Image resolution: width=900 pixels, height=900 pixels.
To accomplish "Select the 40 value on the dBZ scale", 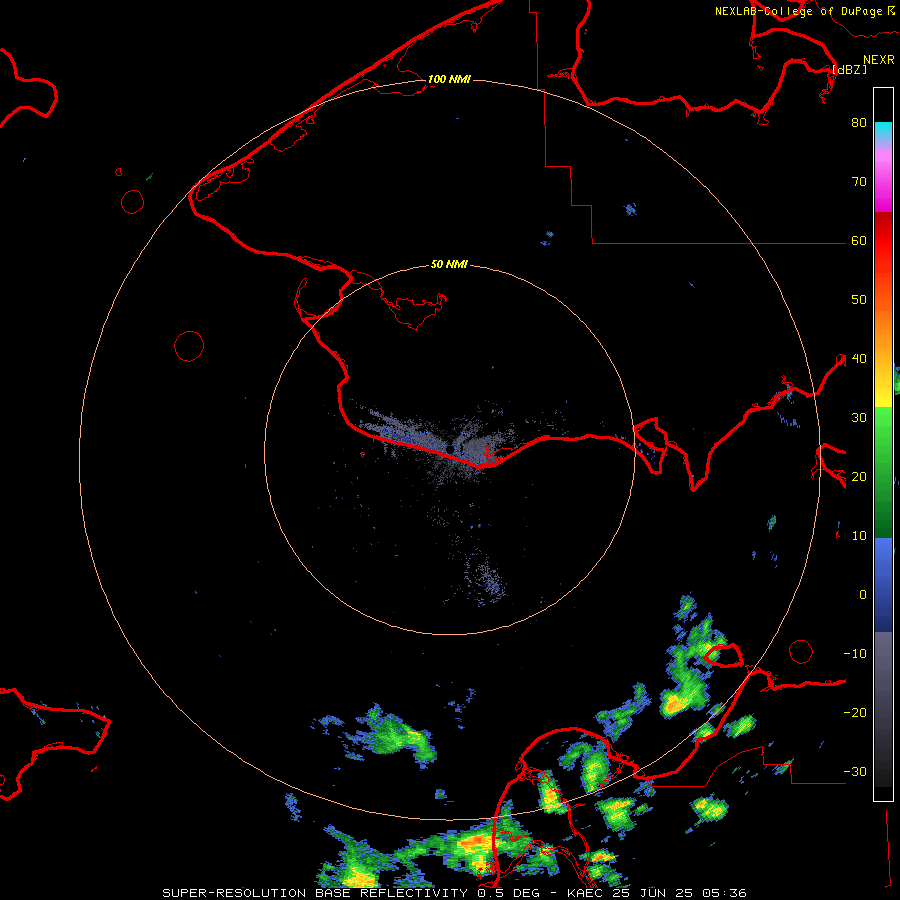I will pos(859,359).
